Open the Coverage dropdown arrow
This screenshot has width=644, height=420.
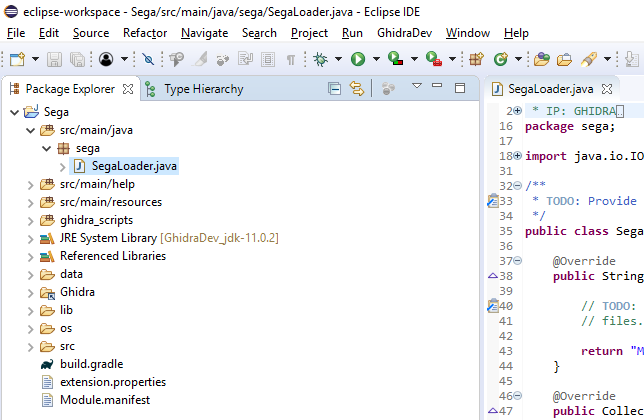tap(414, 60)
